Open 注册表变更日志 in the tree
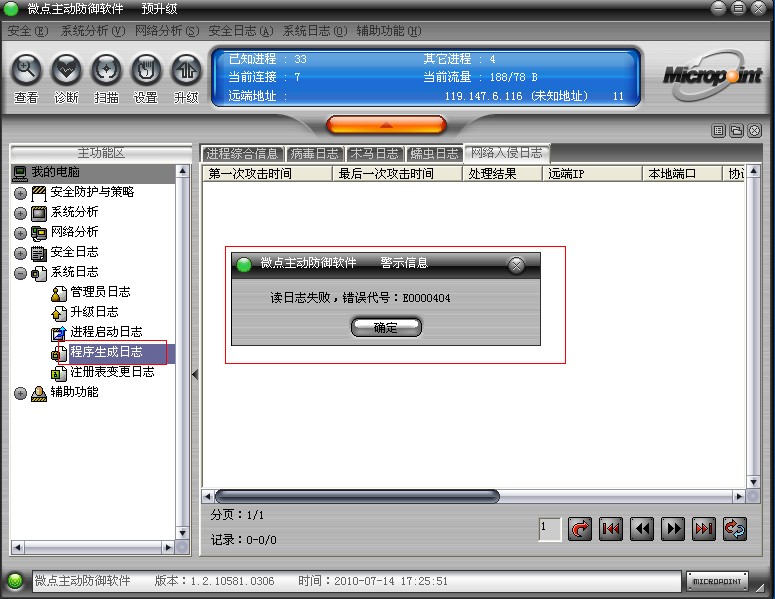775x599 pixels. (112, 372)
